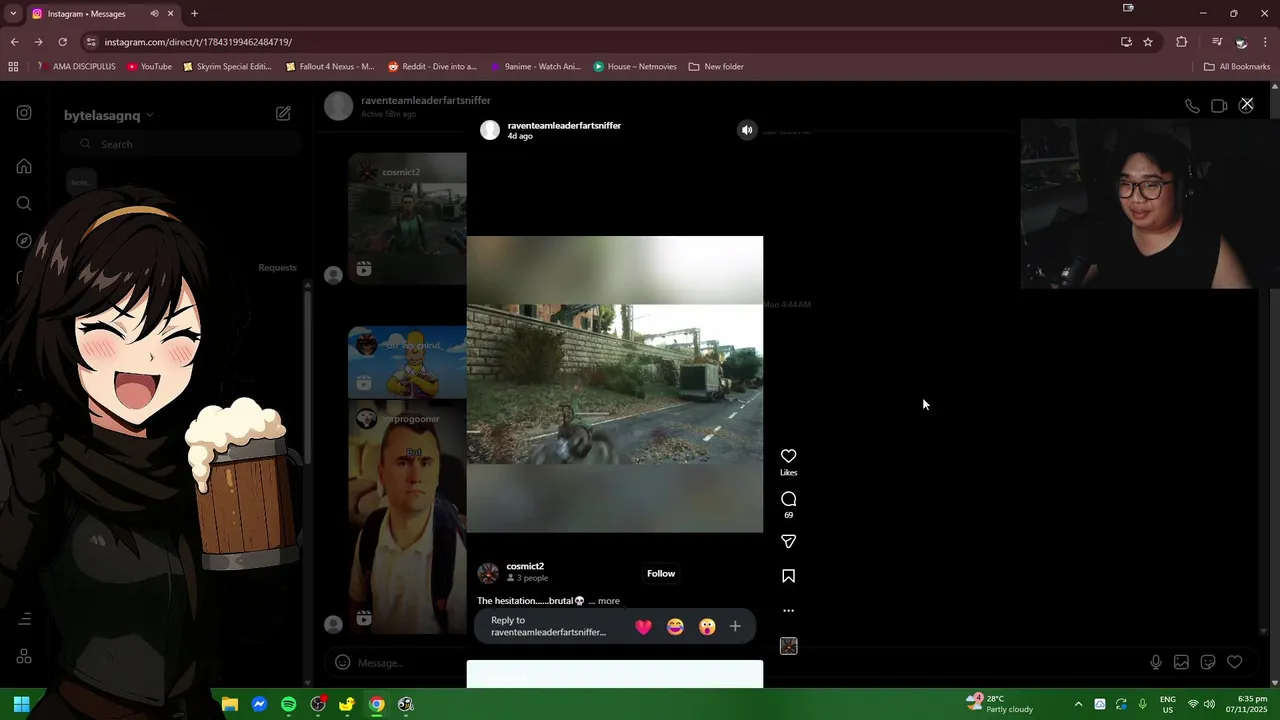
Task: Open Search magnifier in Instagram sidebar
Action: point(24,204)
